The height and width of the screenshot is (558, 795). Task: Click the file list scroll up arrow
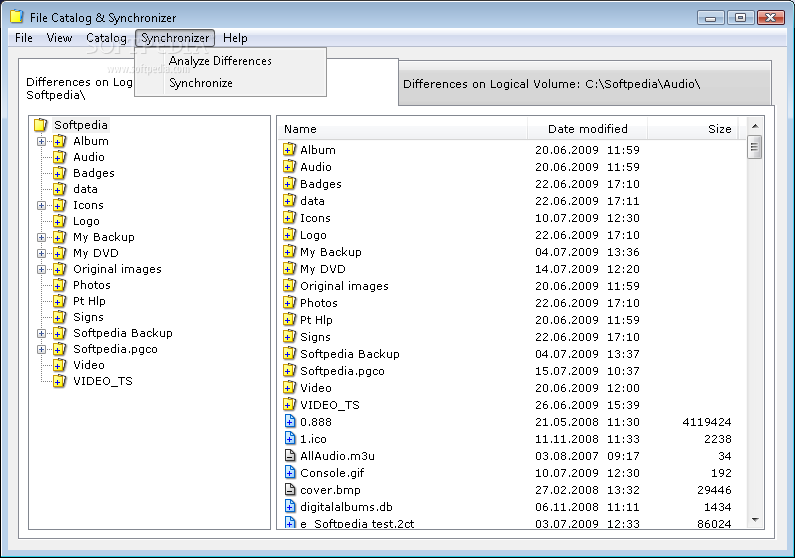tap(755, 126)
